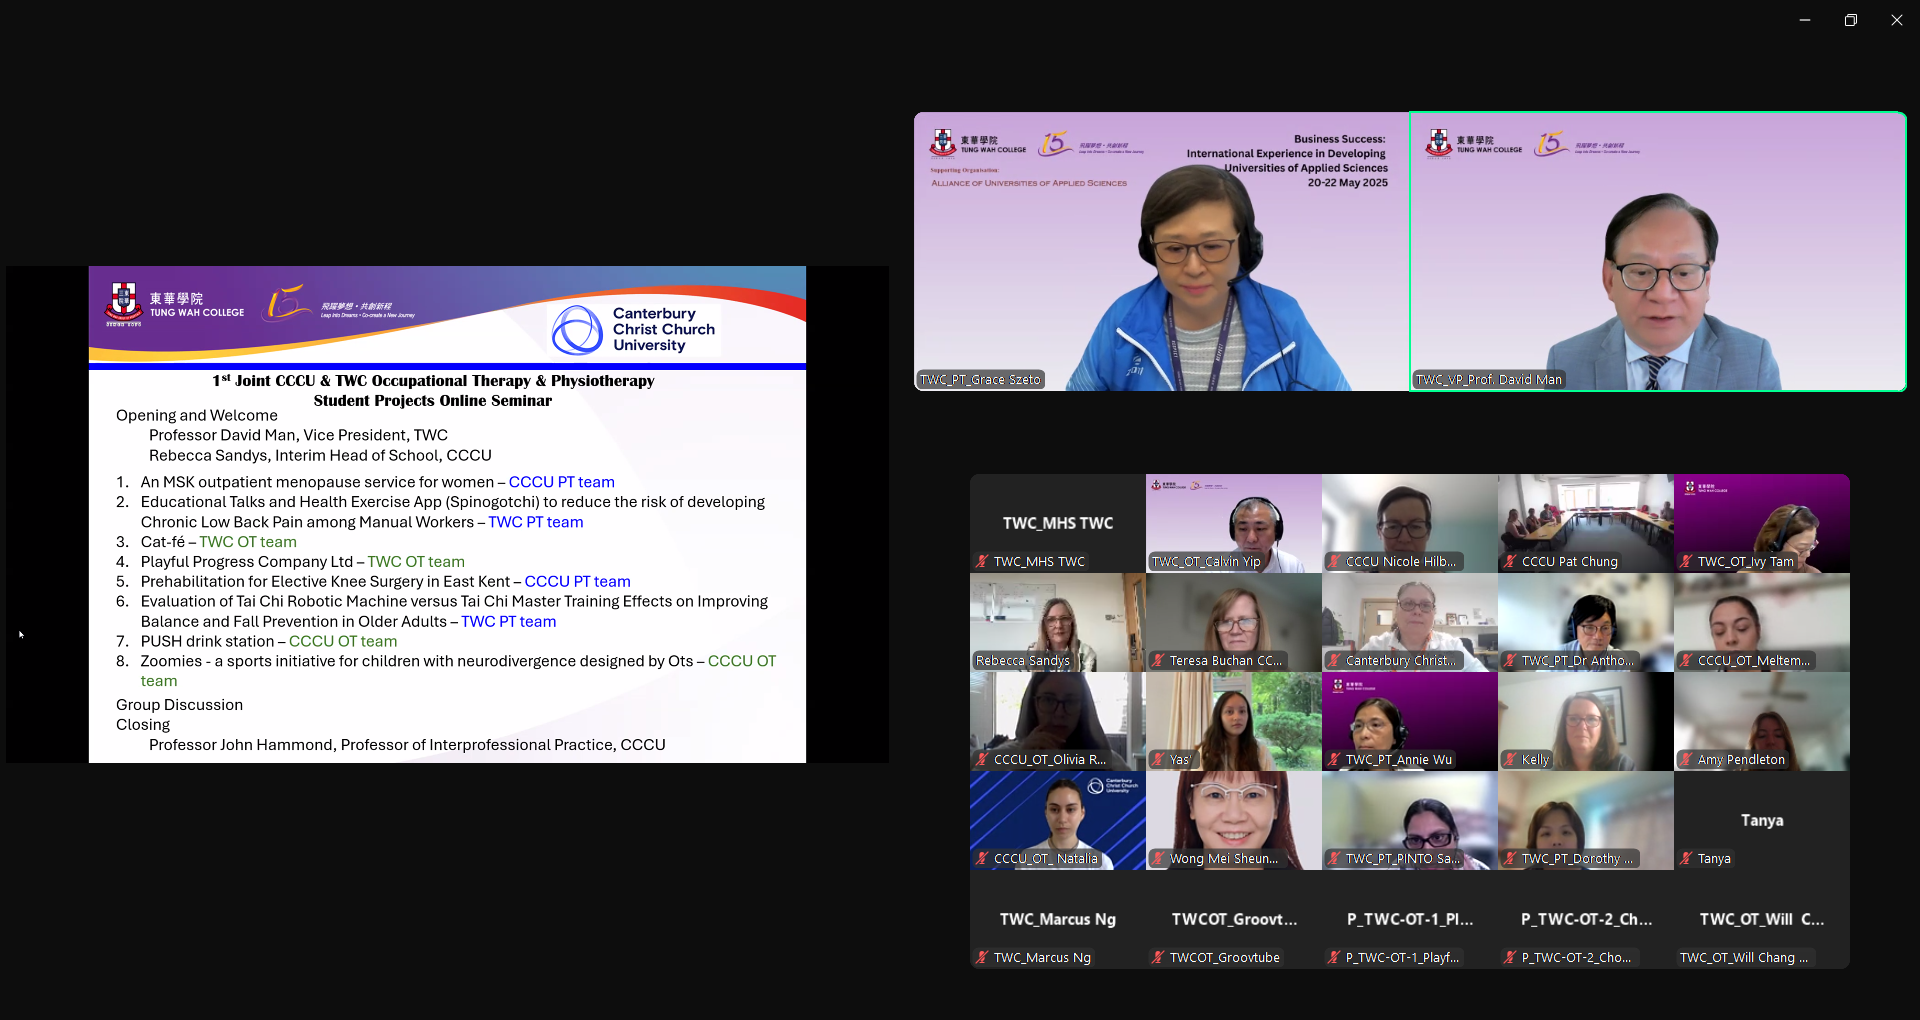Viewport: 1920px width, 1020px height.
Task: Click muted mic icon for P_TWC-OT-2_Cho...
Action: [x=1510, y=958]
